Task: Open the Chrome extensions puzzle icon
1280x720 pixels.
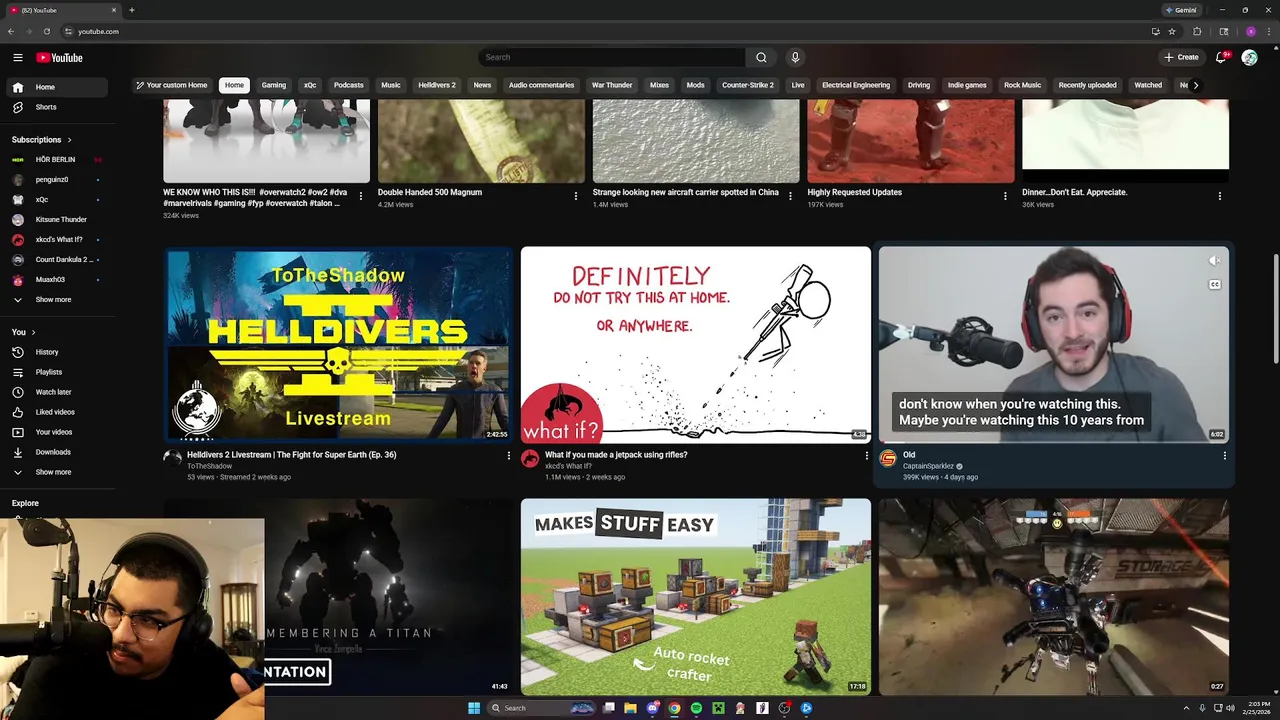Action: pos(1197,31)
